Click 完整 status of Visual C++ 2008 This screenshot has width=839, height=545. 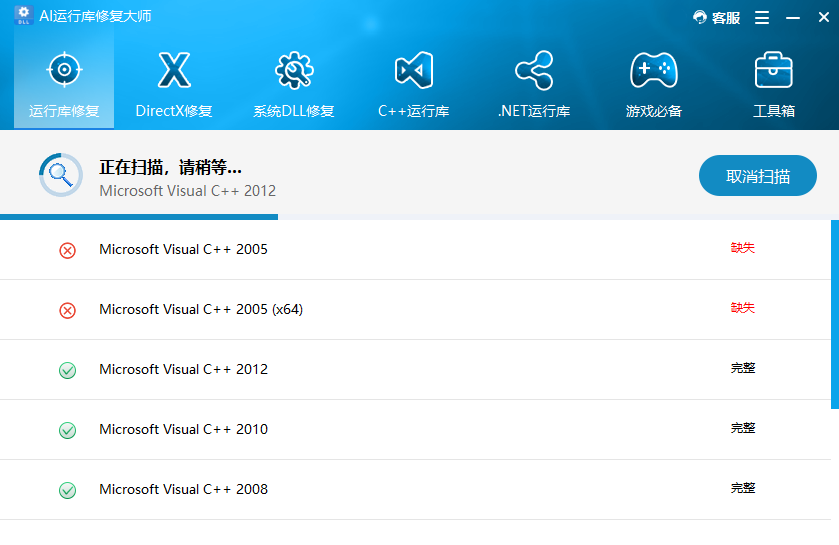pos(743,488)
